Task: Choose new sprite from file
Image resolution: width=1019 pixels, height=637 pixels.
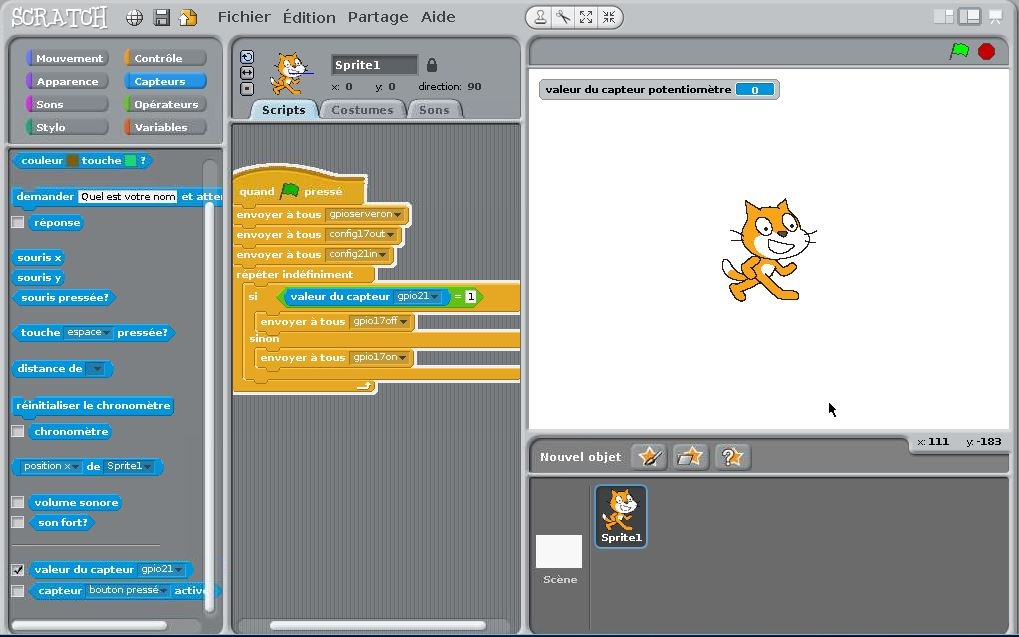Action: click(690, 457)
